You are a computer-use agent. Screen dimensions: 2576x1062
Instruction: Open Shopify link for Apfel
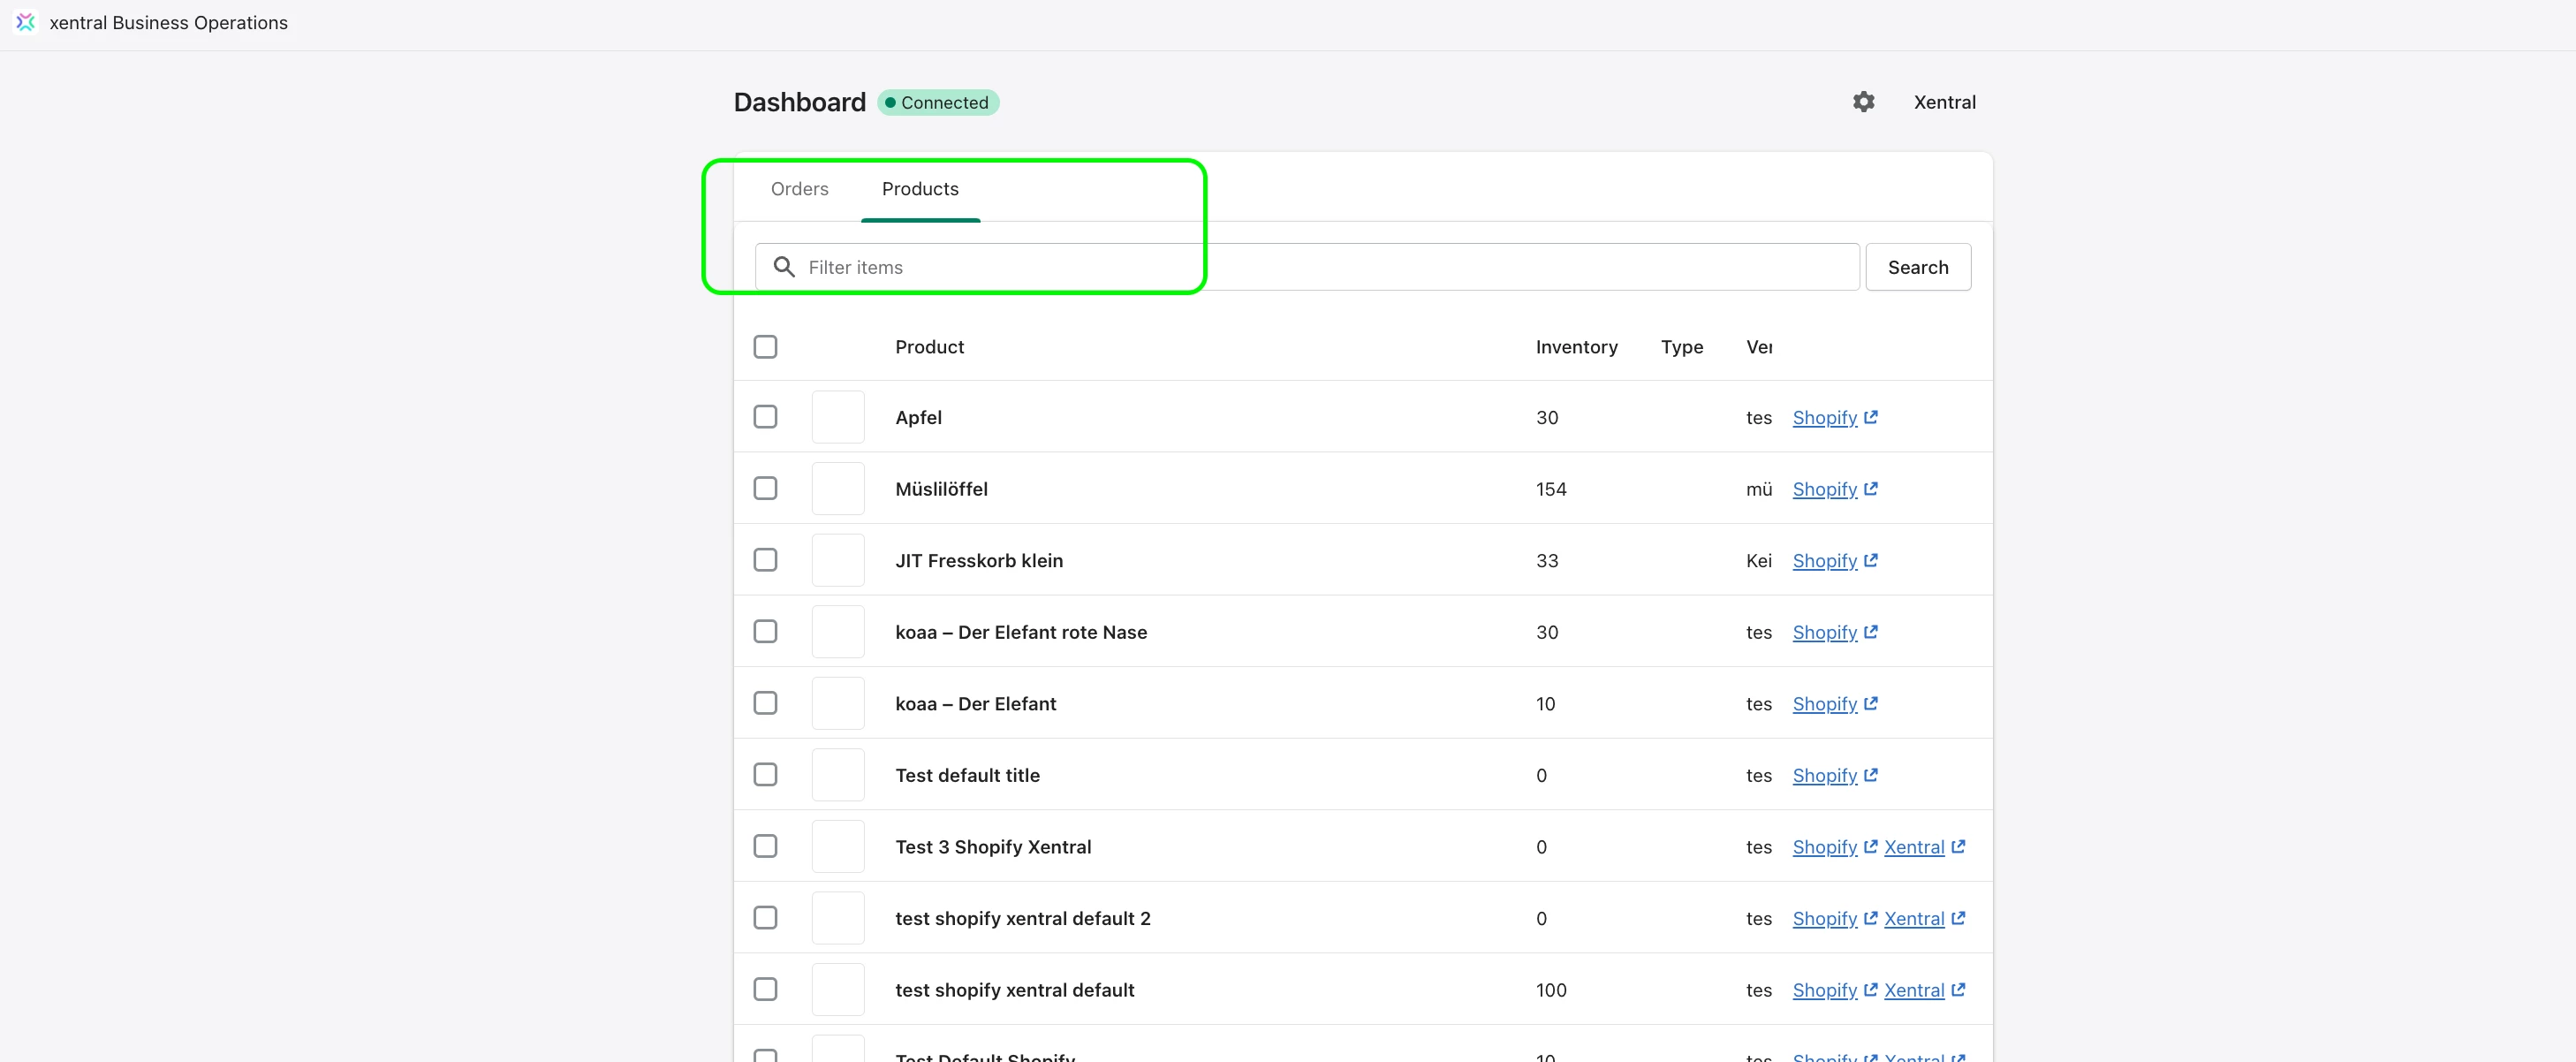point(1834,418)
